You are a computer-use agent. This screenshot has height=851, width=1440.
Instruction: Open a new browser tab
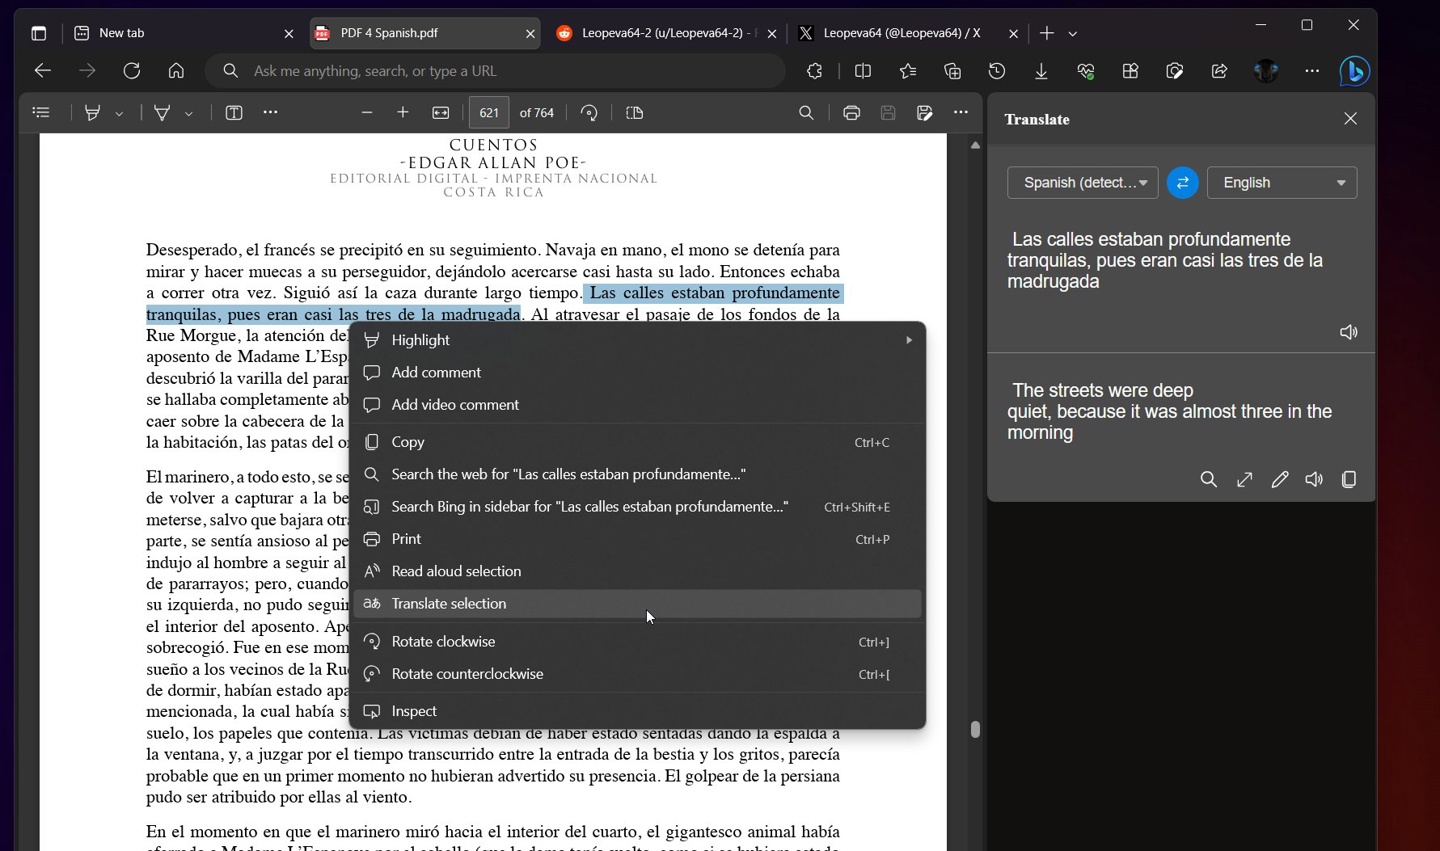click(x=1047, y=34)
